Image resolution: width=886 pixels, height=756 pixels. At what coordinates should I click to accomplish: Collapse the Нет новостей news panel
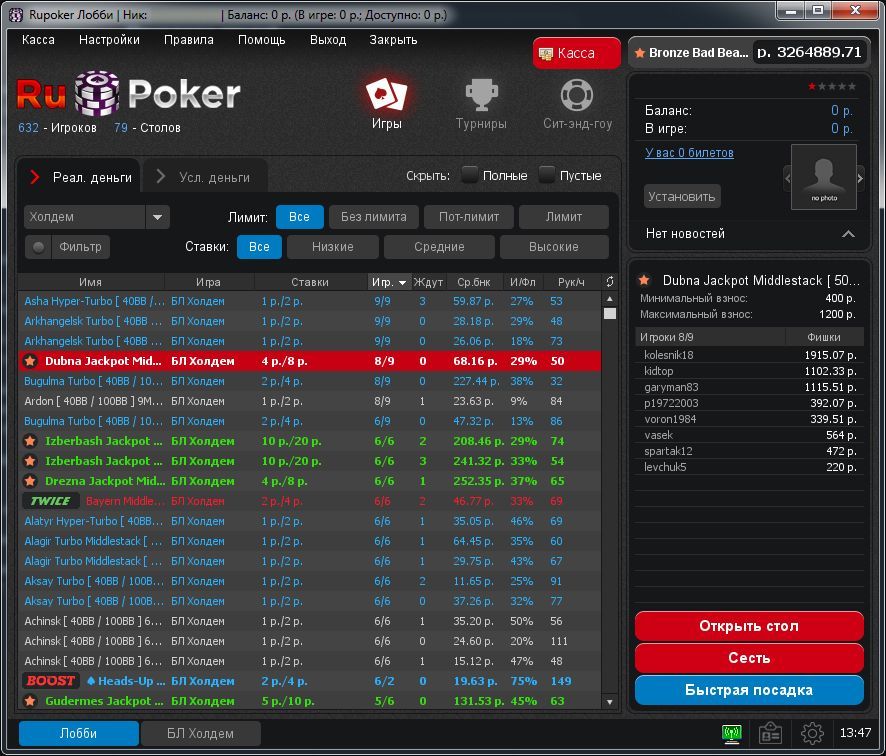[848, 234]
